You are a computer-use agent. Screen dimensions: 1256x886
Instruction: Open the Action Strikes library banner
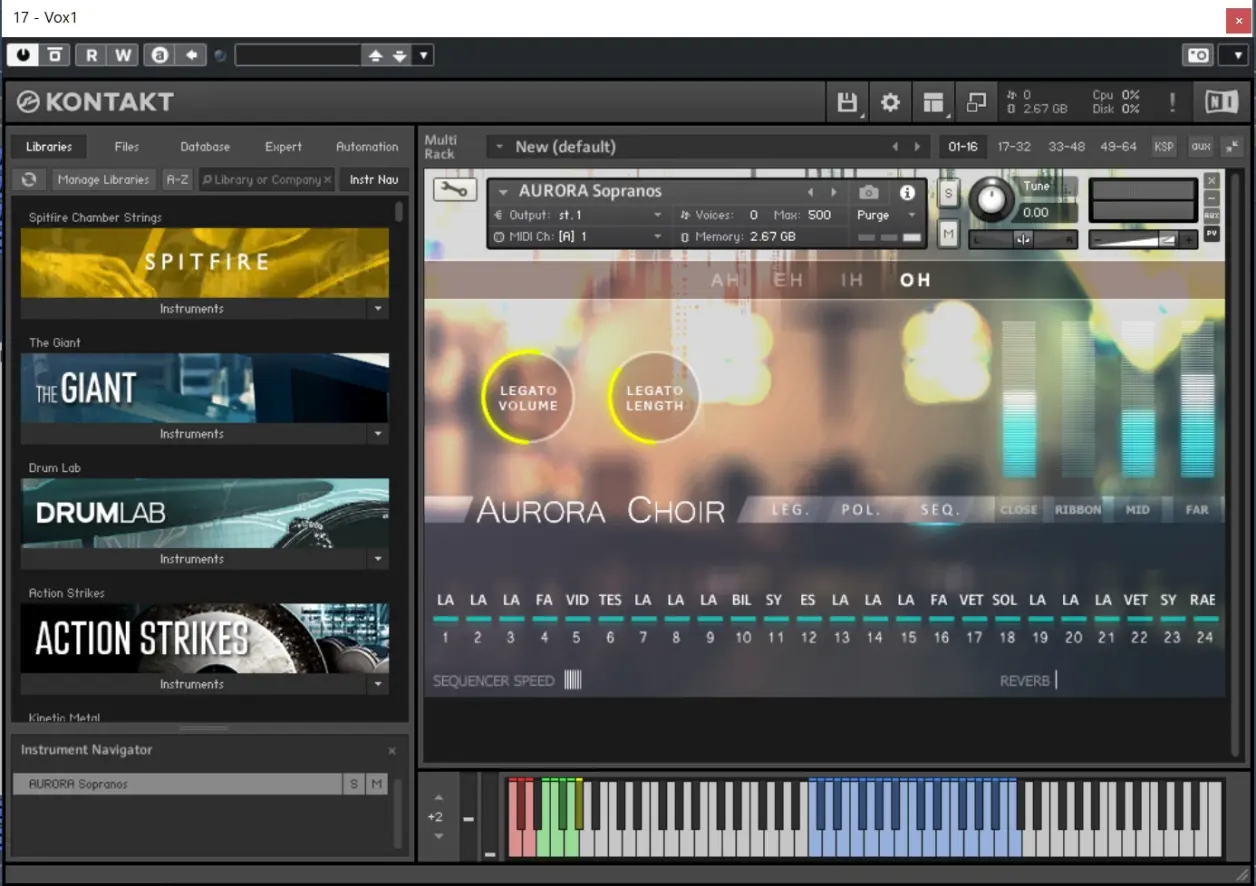click(x=205, y=638)
